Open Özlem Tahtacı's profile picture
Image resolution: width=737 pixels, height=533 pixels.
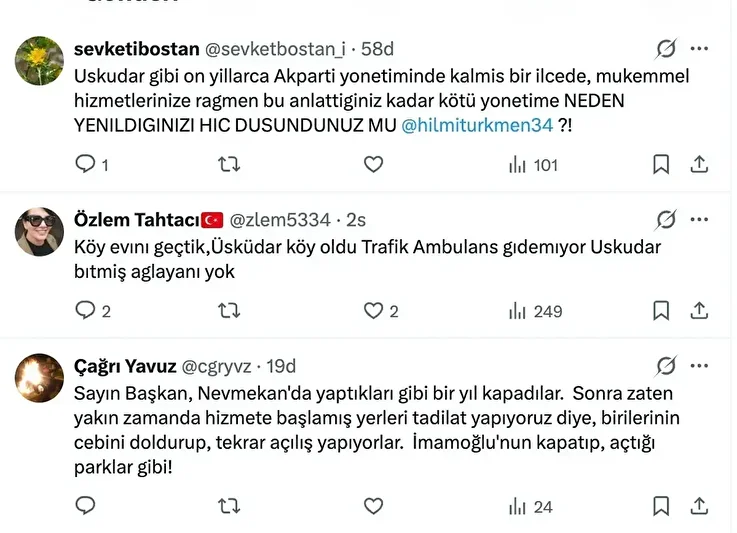pyautogui.click(x=39, y=231)
